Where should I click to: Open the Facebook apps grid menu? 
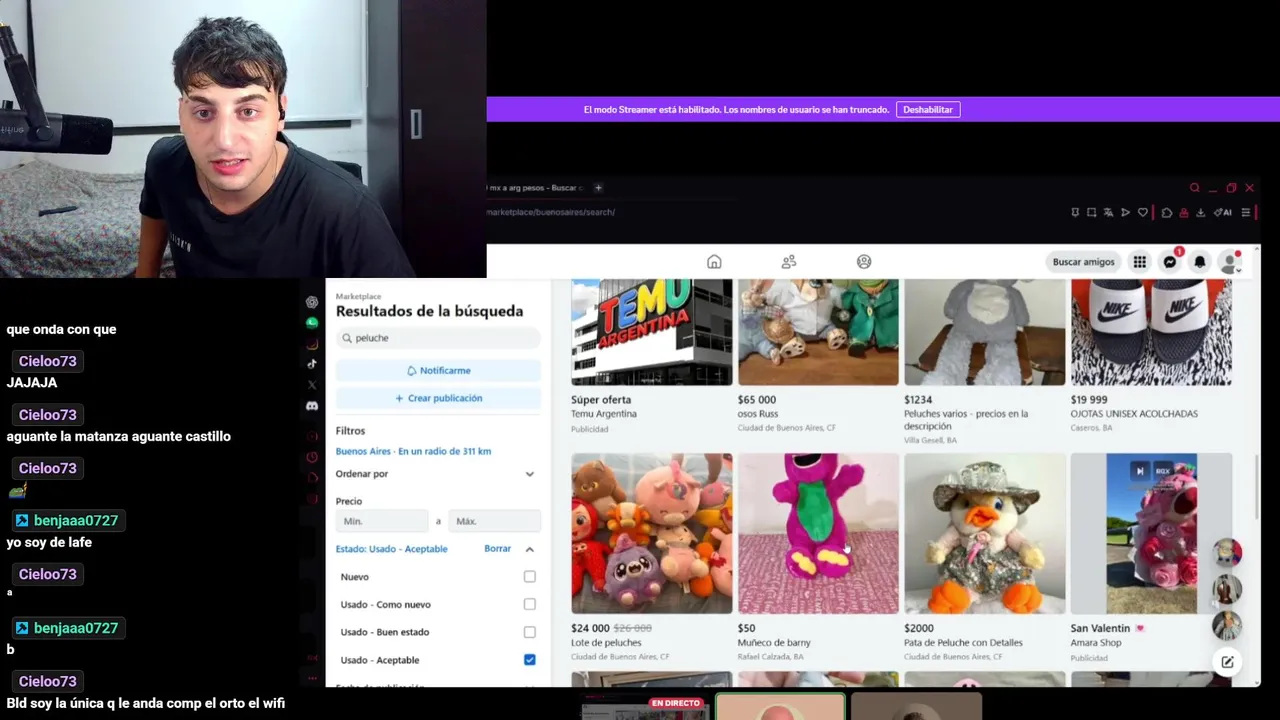[1139, 262]
